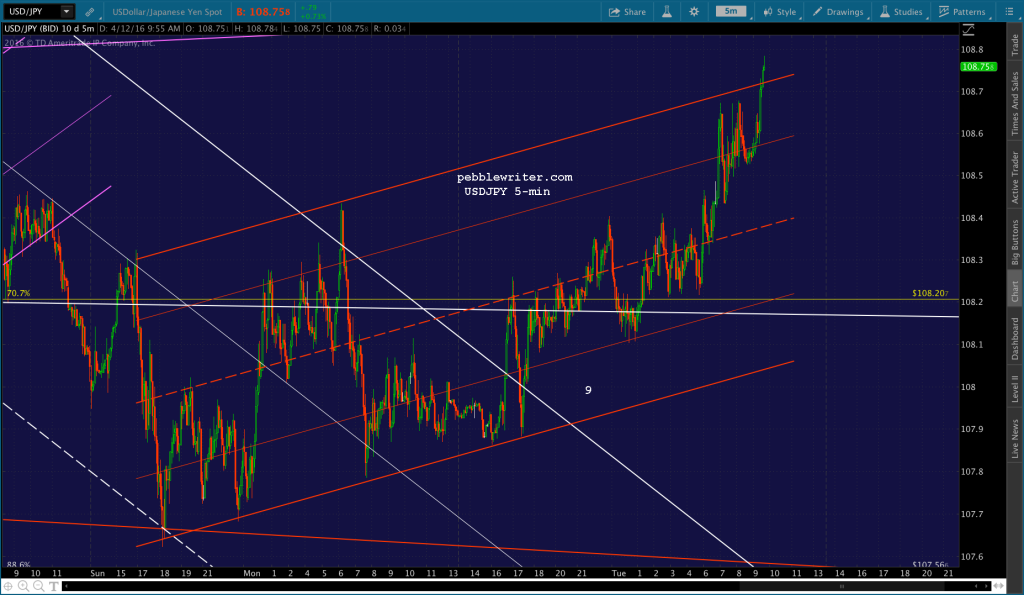Click the Share button
This screenshot has width=1024, height=595.
pos(627,12)
